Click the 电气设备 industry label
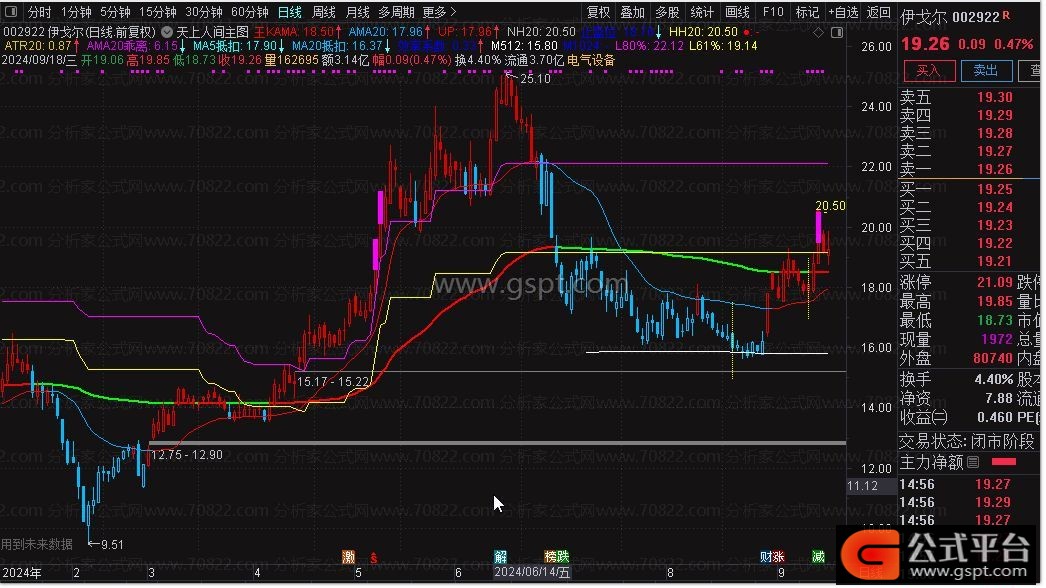Screen dimensions: 1046x588 [591, 61]
